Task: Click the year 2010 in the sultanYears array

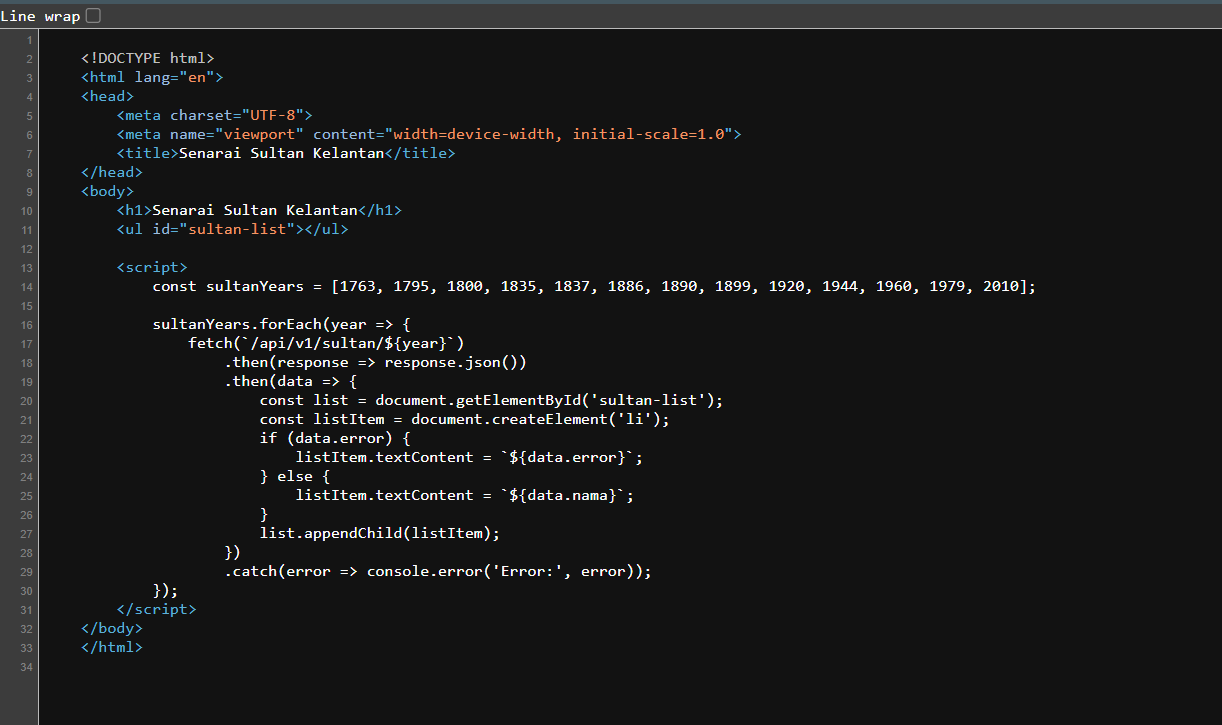Action: pyautogui.click(x=1002, y=287)
